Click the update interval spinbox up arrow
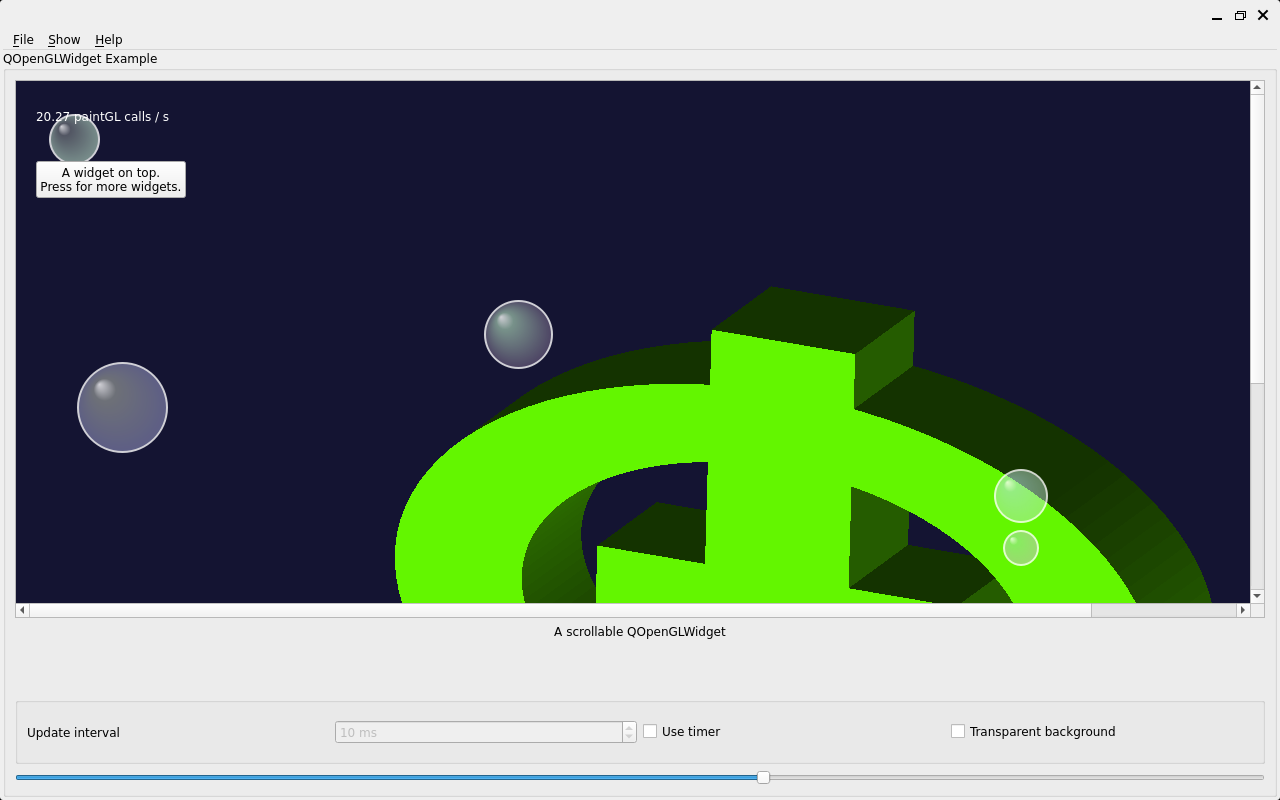The width and height of the screenshot is (1280, 800). click(x=629, y=727)
